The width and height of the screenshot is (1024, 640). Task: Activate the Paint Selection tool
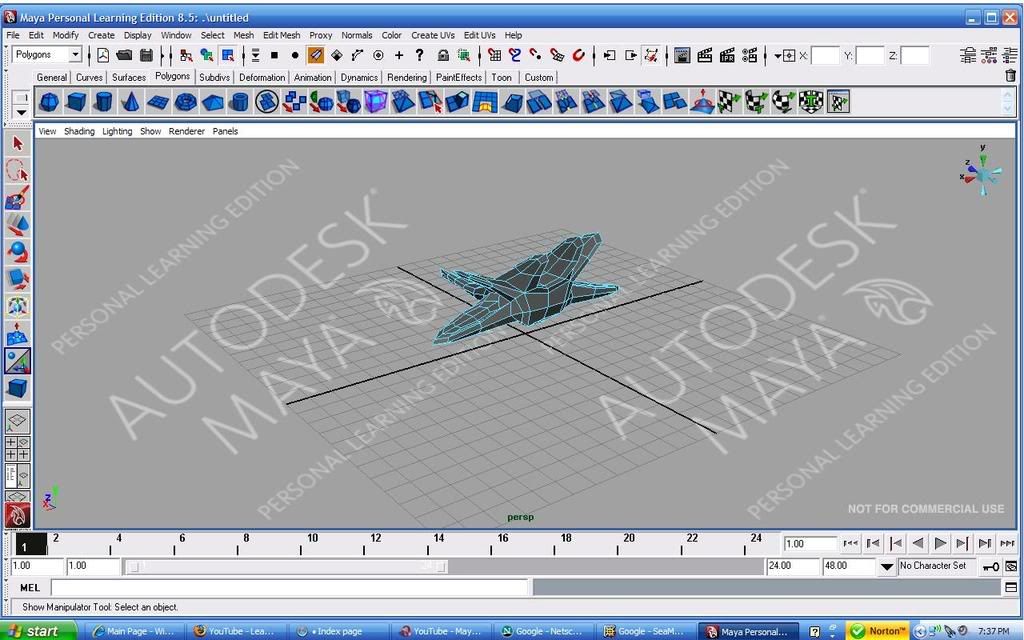pos(18,198)
